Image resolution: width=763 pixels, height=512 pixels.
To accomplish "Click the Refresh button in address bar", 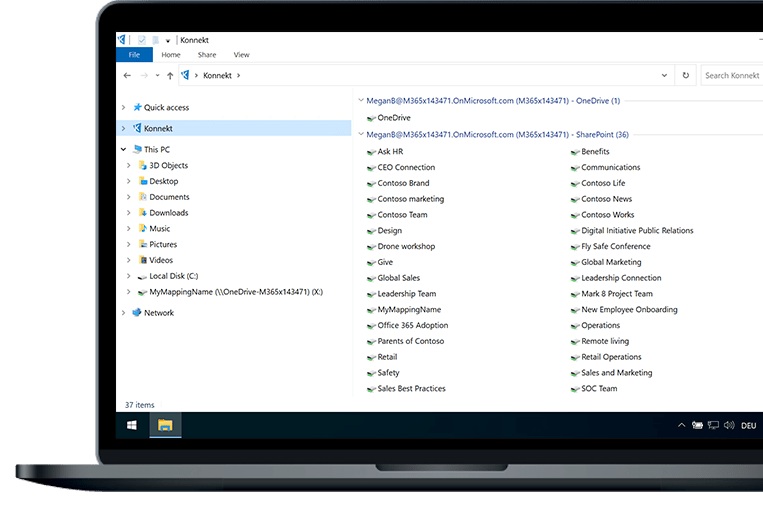I will [x=685, y=75].
